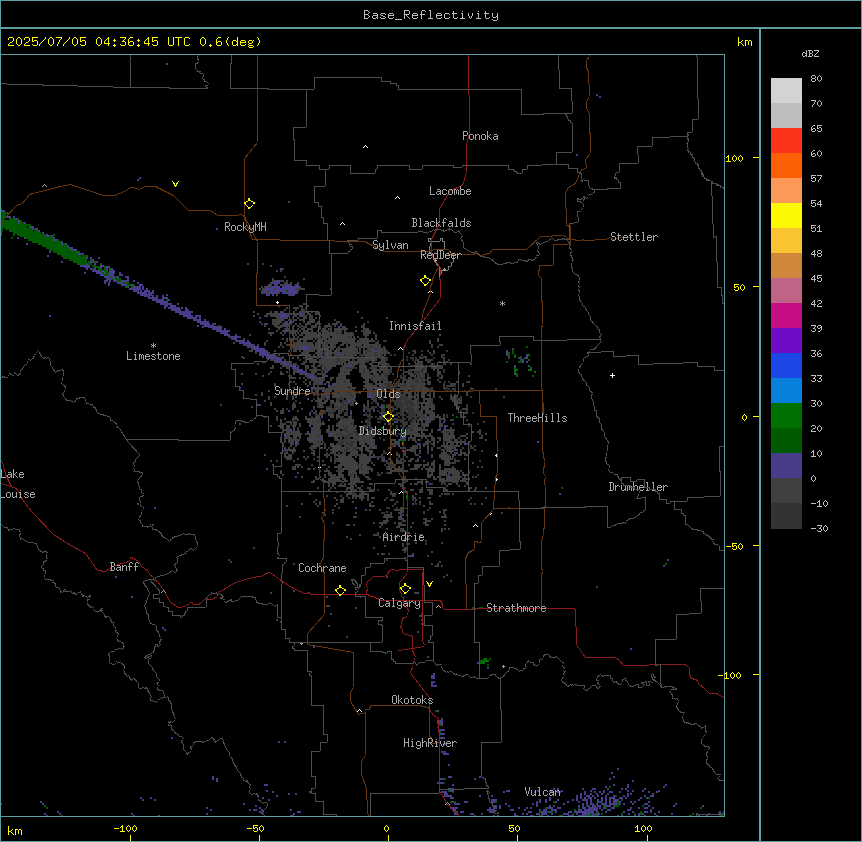Click the yellow diamond marker south of RedDeer
The image size is (862, 842).
pyautogui.click(x=426, y=281)
